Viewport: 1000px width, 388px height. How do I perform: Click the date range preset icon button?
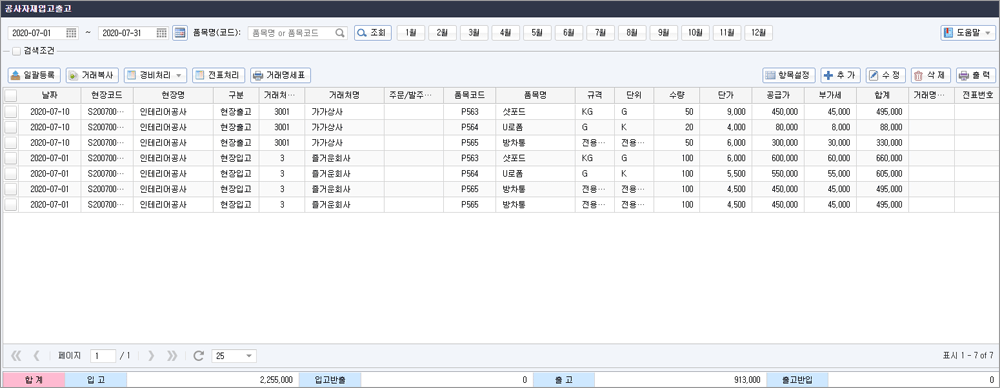pos(180,33)
